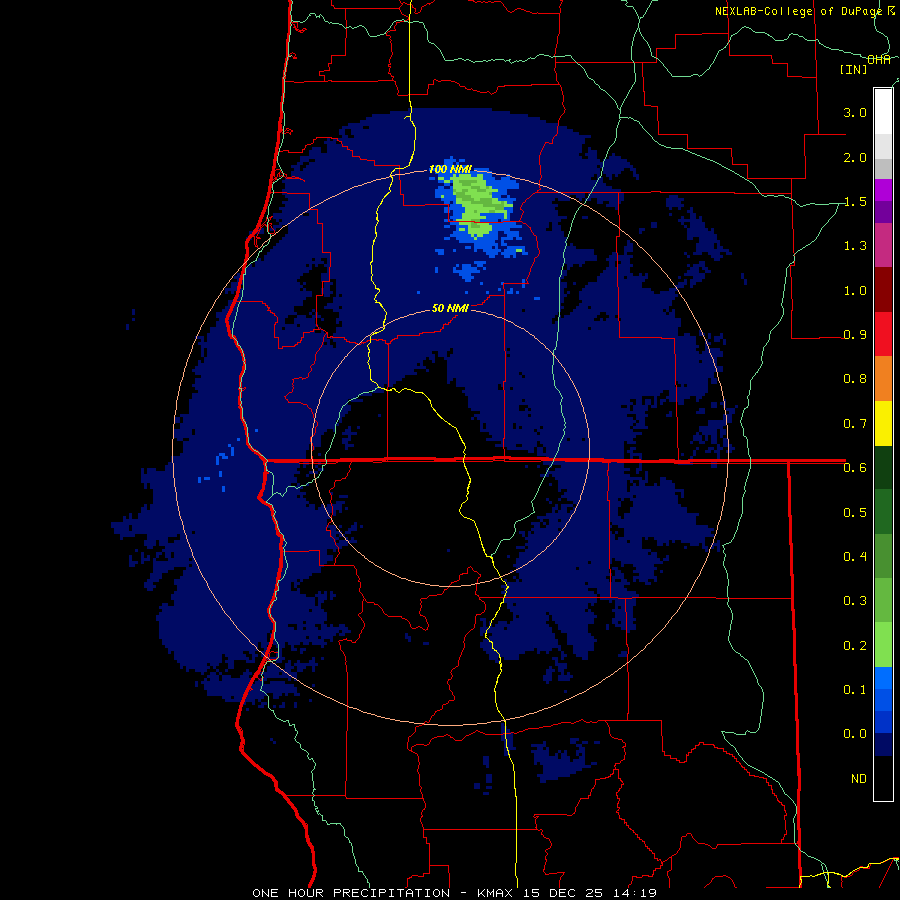The height and width of the screenshot is (900, 900).
Task: Pick the bright red legend swatch
Action: pos(883,334)
